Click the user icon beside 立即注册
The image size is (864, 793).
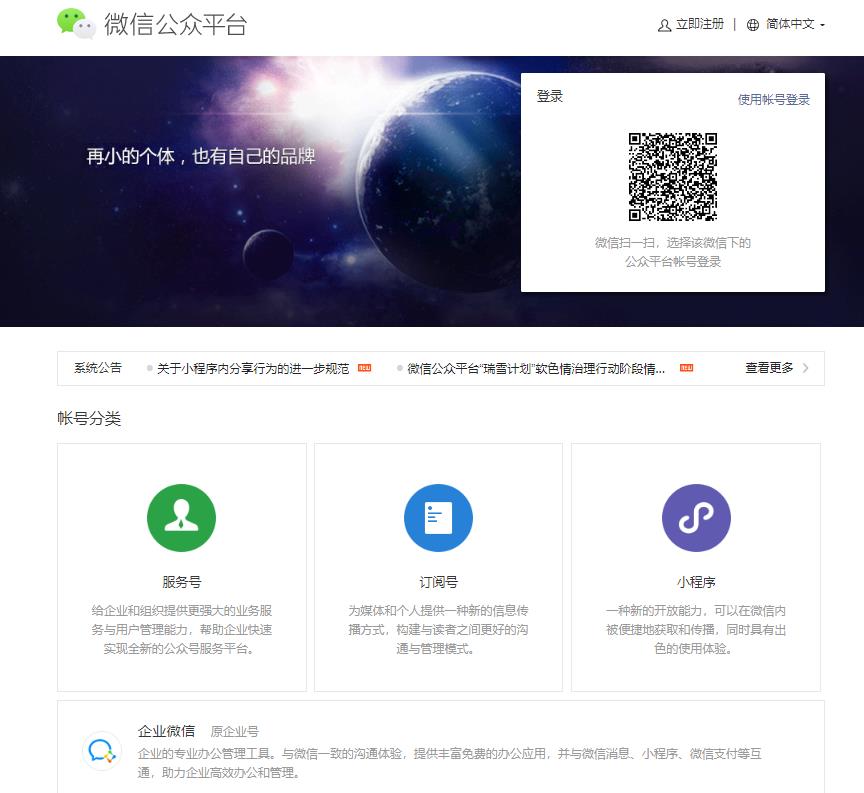[x=664, y=25]
